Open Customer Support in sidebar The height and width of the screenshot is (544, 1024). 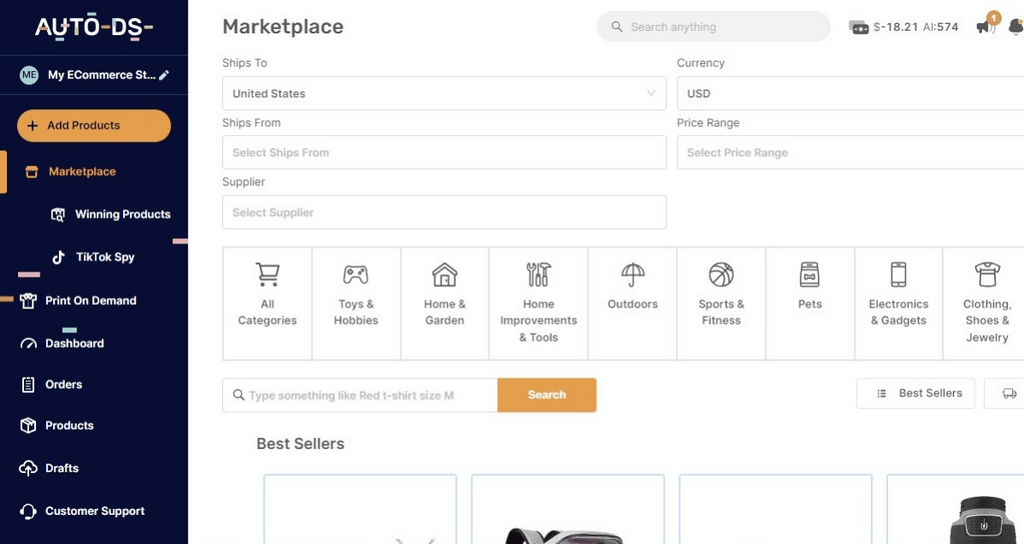click(95, 511)
